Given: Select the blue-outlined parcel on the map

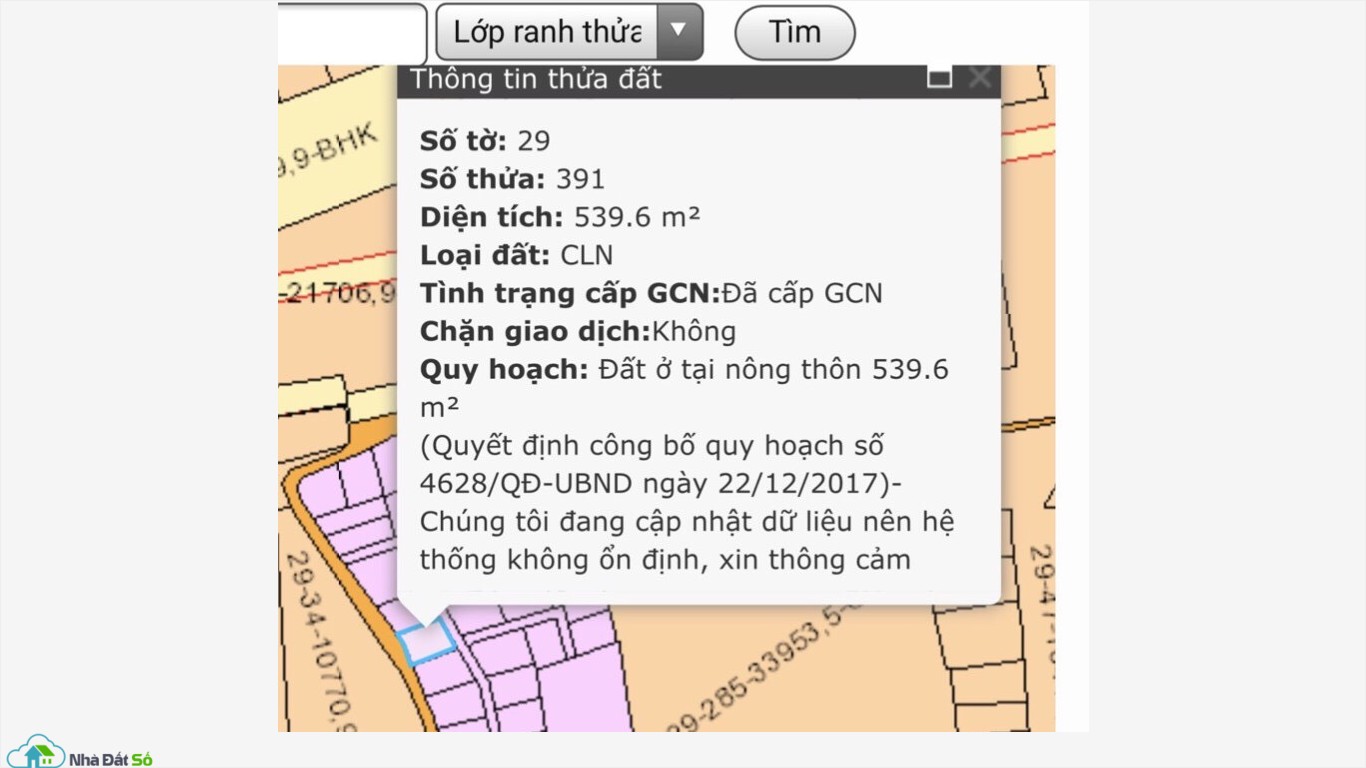Looking at the screenshot, I should (427, 641).
